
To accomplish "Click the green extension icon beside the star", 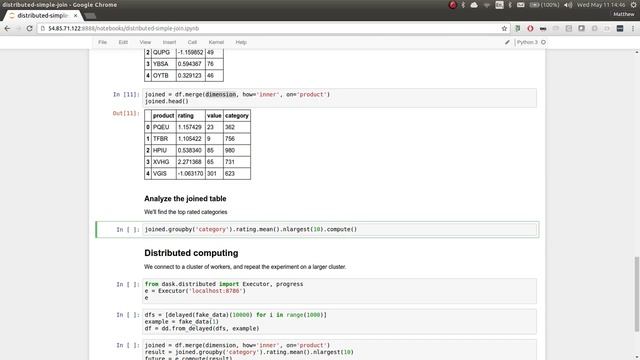I will (518, 29).
